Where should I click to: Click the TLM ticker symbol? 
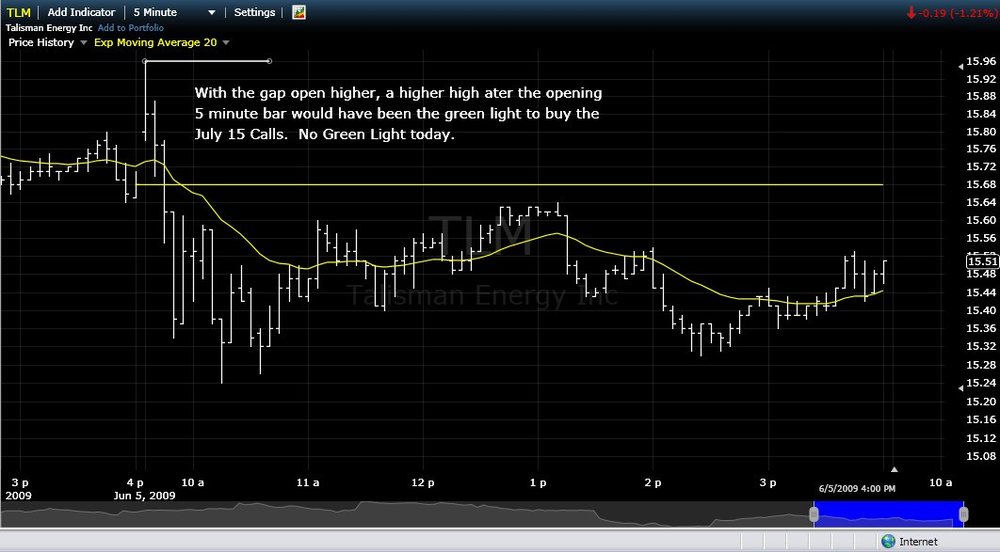(18, 12)
